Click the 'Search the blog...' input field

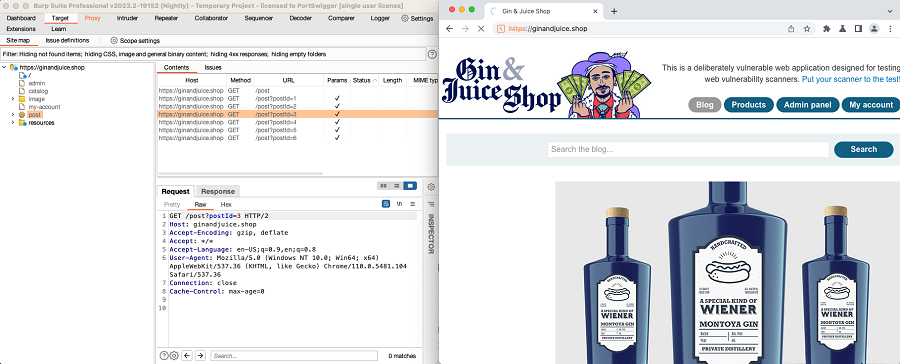[x=688, y=149]
